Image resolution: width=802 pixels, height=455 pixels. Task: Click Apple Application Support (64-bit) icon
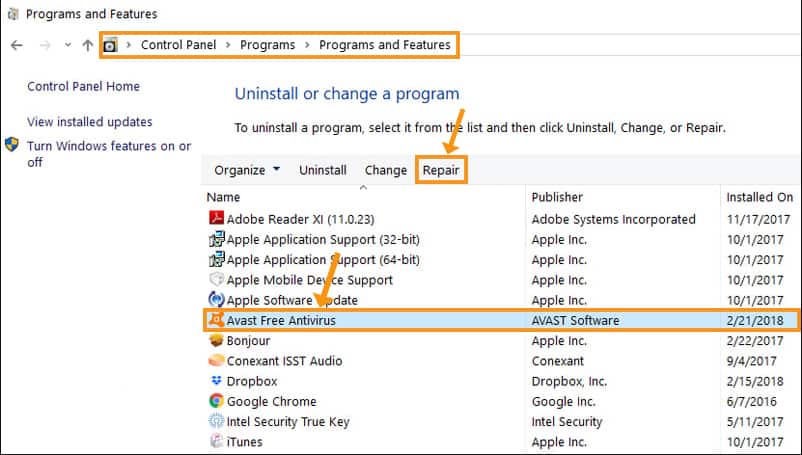point(216,259)
